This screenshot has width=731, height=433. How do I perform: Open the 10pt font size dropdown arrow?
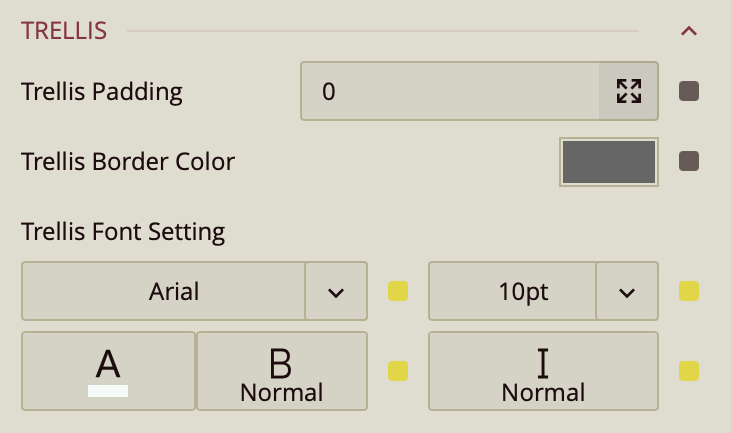pyautogui.click(x=627, y=292)
